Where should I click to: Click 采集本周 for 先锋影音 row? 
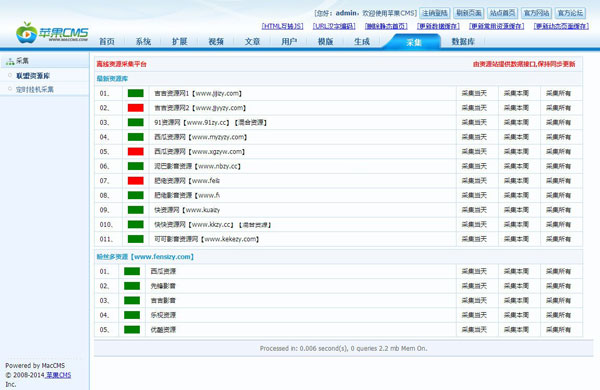516,286
